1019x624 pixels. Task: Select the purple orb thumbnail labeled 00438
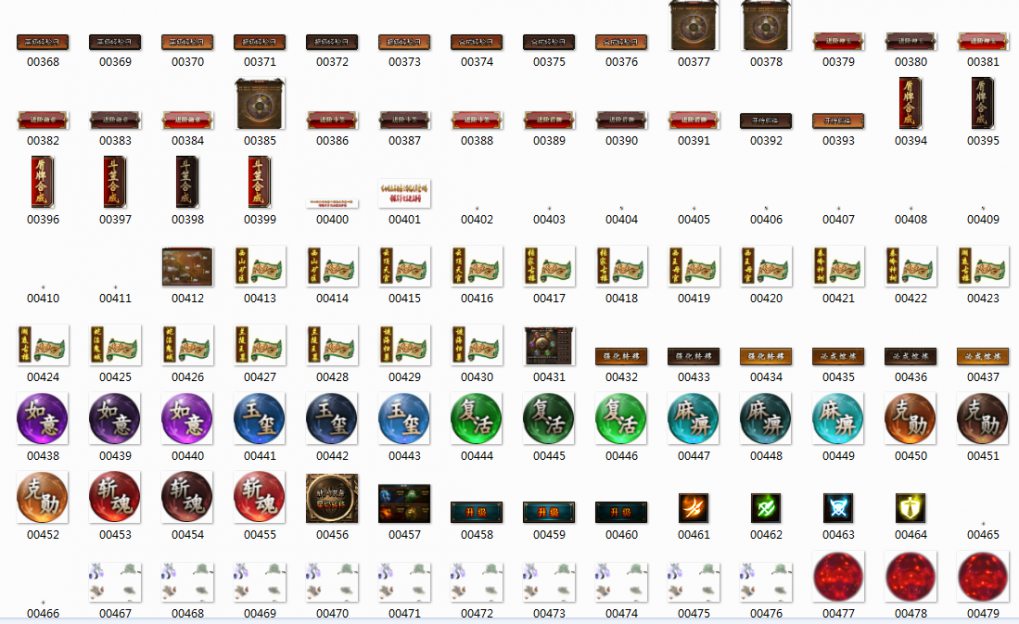tap(42, 418)
